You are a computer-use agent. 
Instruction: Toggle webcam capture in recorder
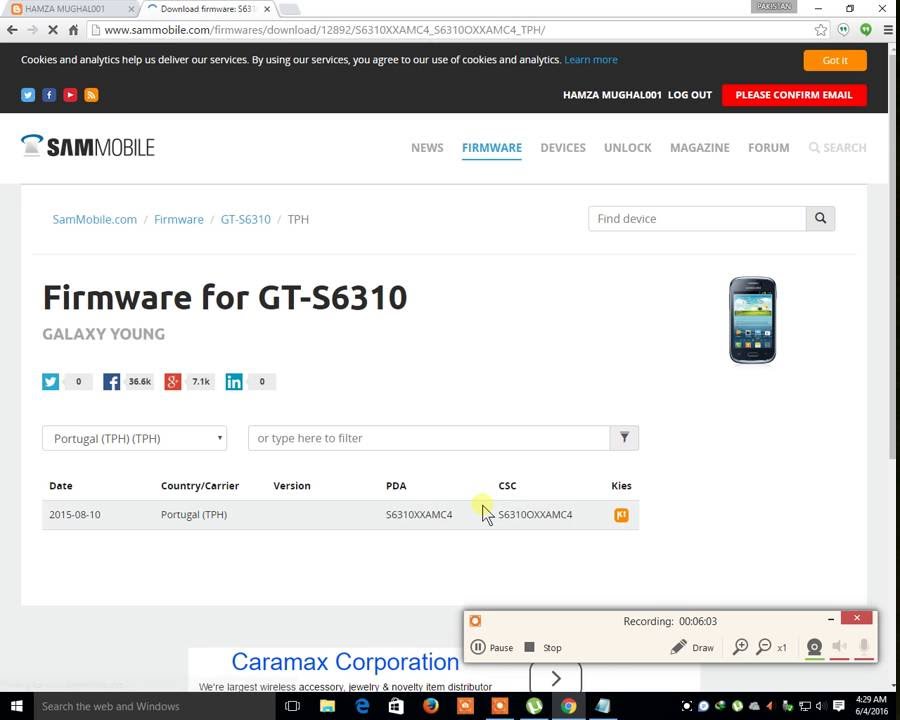[x=814, y=648]
